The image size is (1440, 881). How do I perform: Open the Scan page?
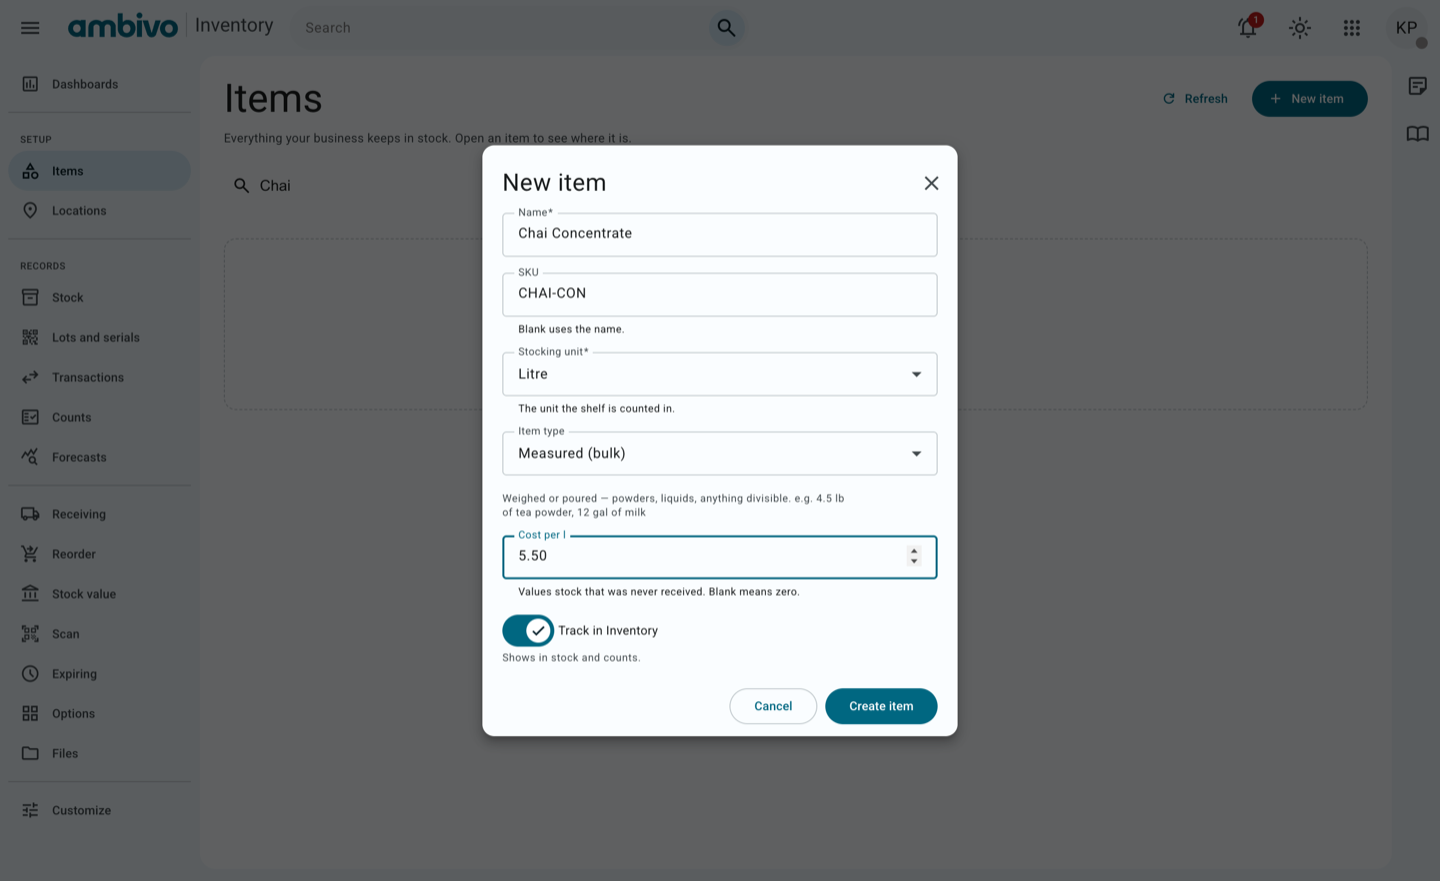(99, 634)
